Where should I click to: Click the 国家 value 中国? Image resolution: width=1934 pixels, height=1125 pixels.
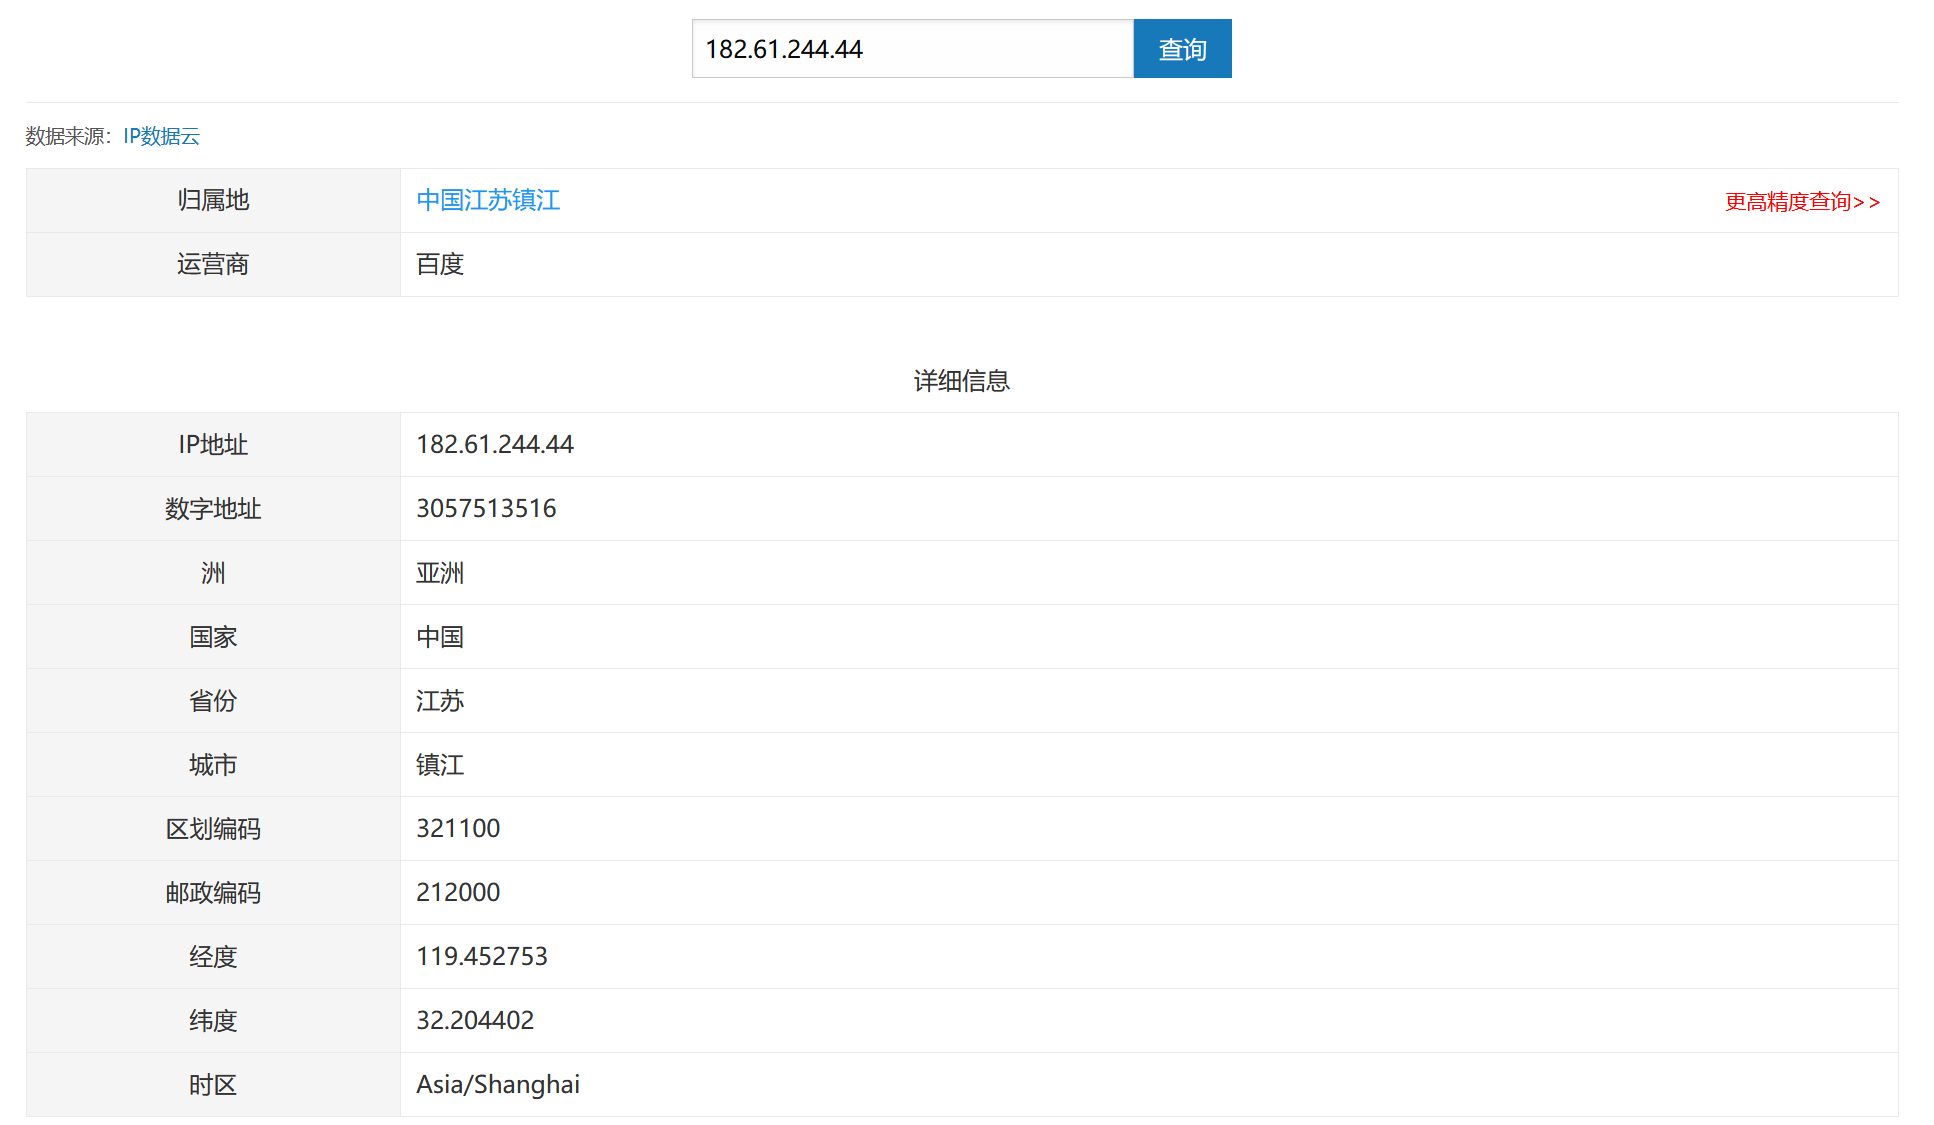(439, 636)
